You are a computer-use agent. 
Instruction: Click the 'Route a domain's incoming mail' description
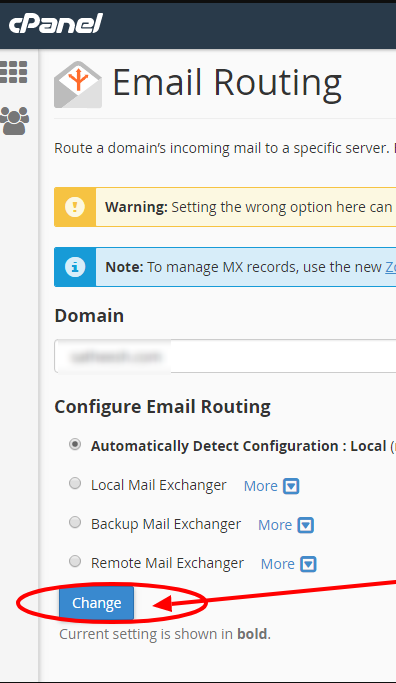[225, 149]
